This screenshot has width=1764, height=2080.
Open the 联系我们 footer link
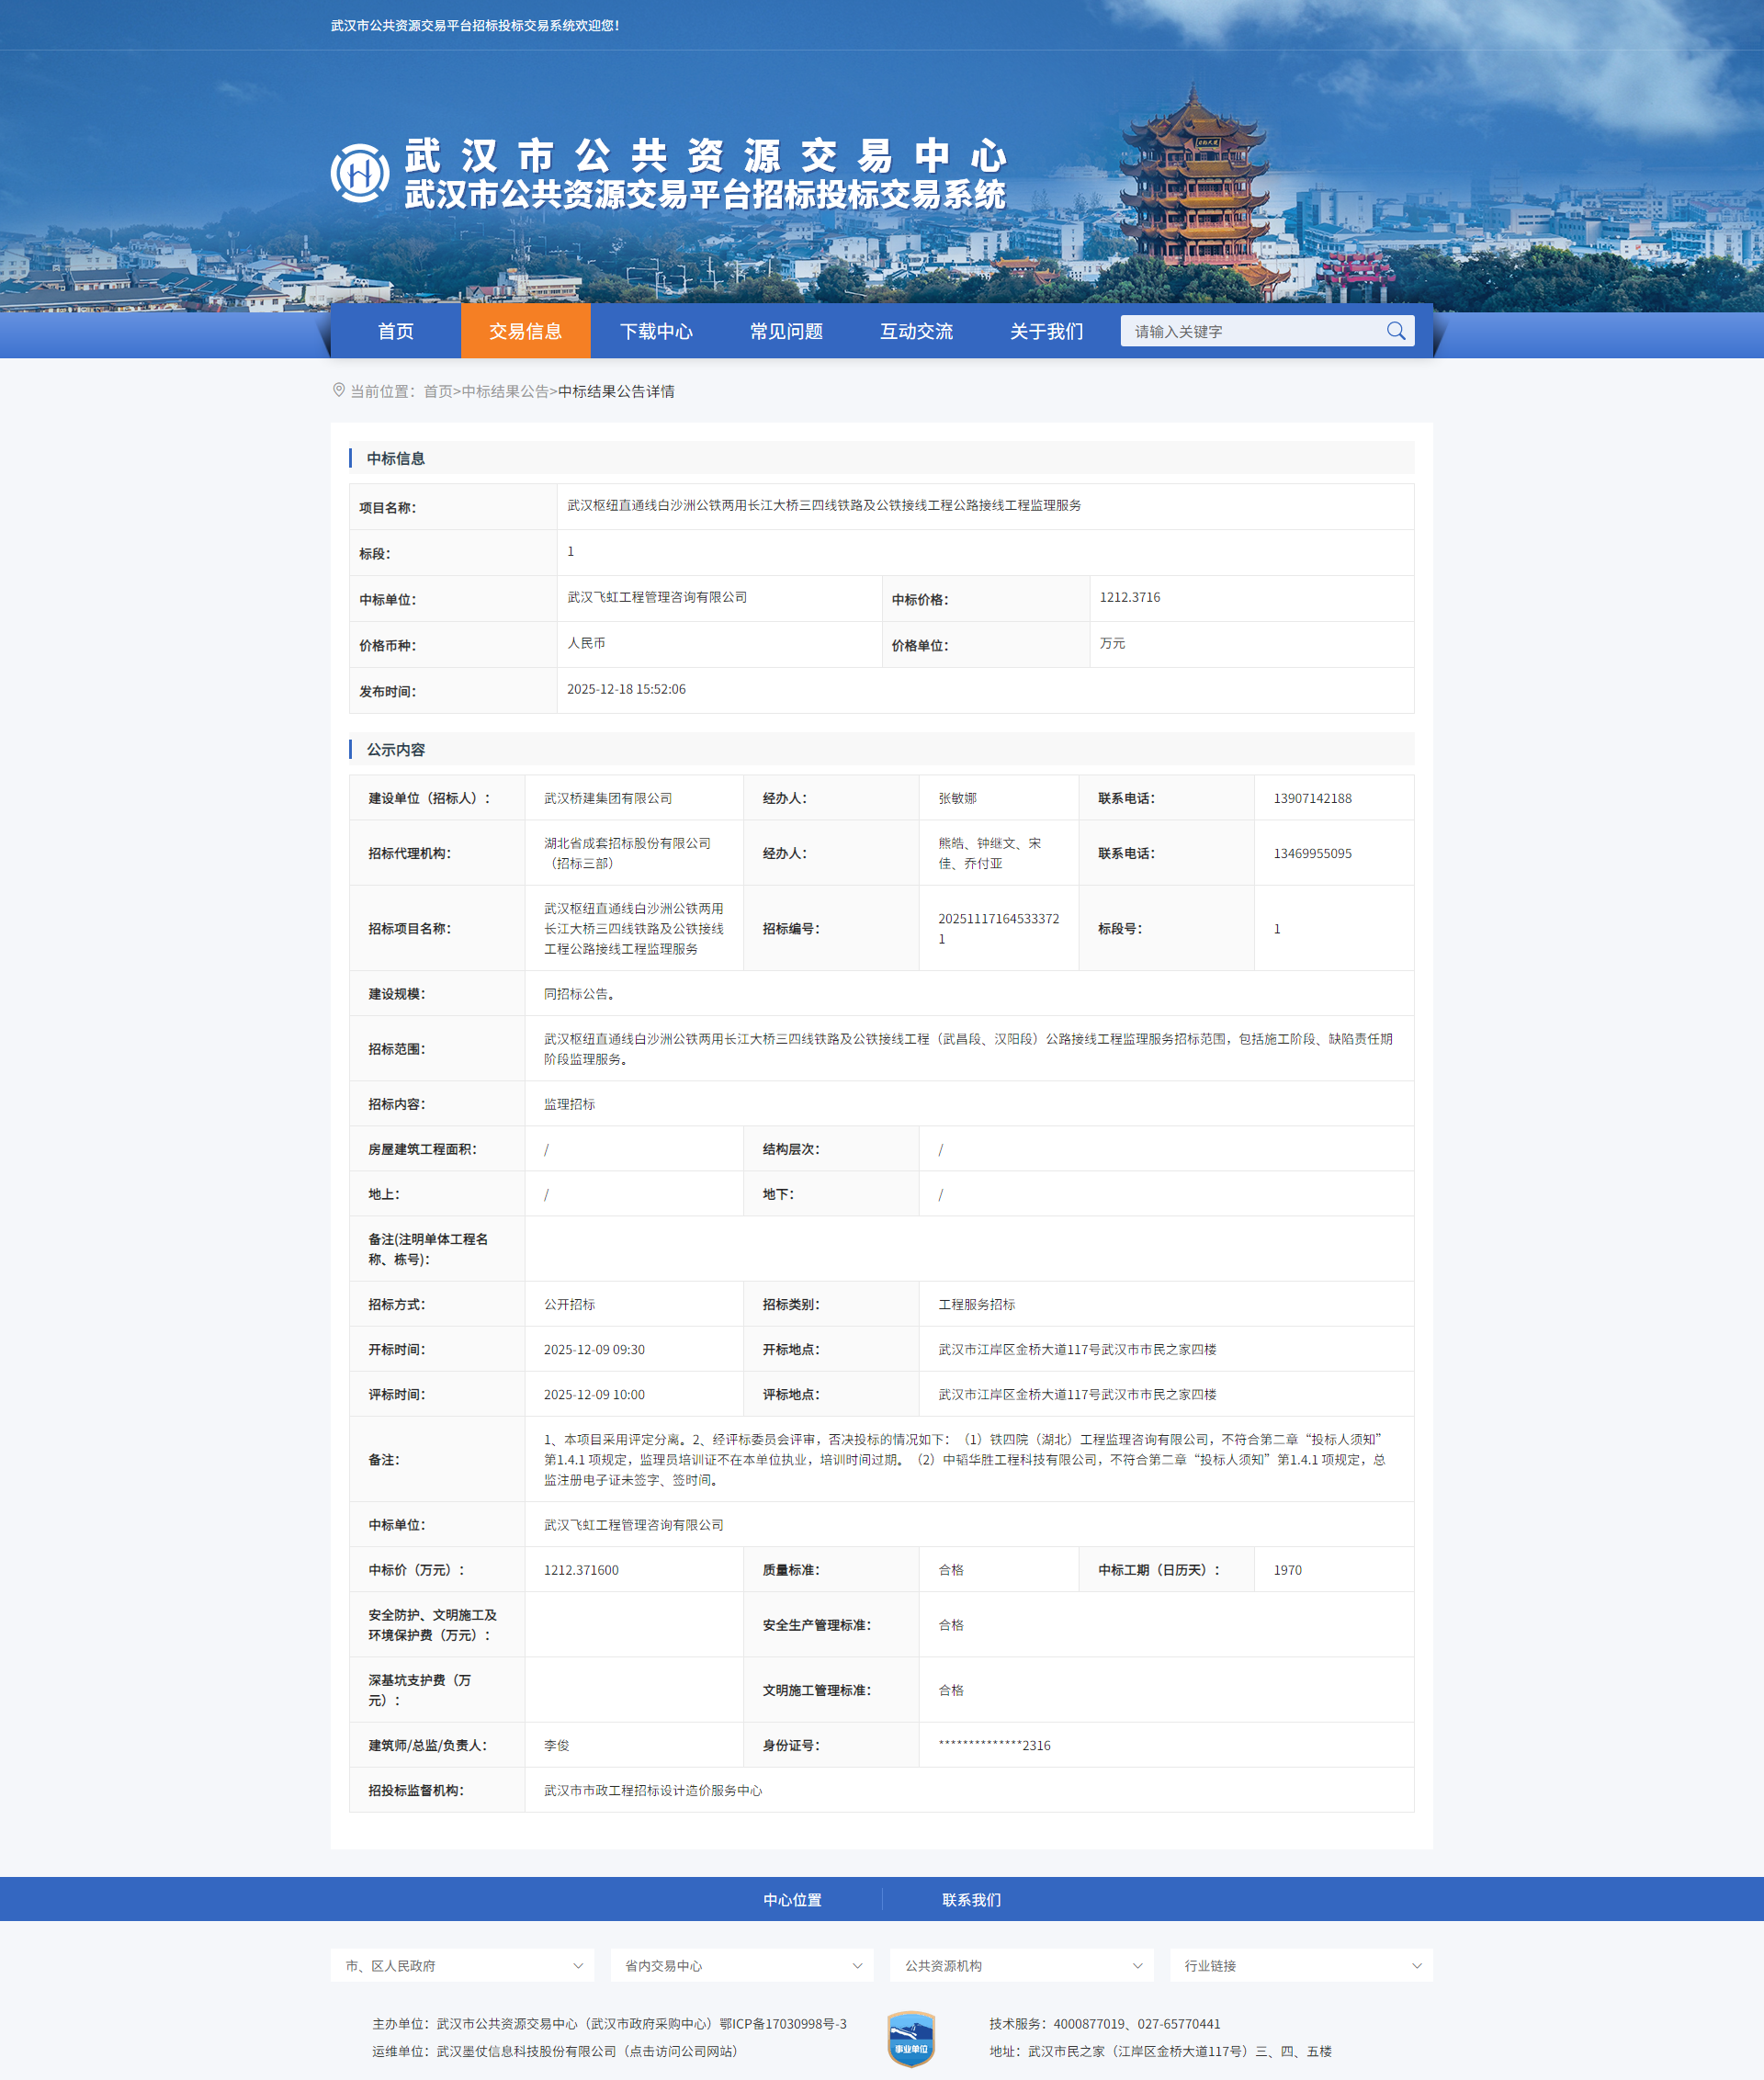pyautogui.click(x=971, y=1899)
